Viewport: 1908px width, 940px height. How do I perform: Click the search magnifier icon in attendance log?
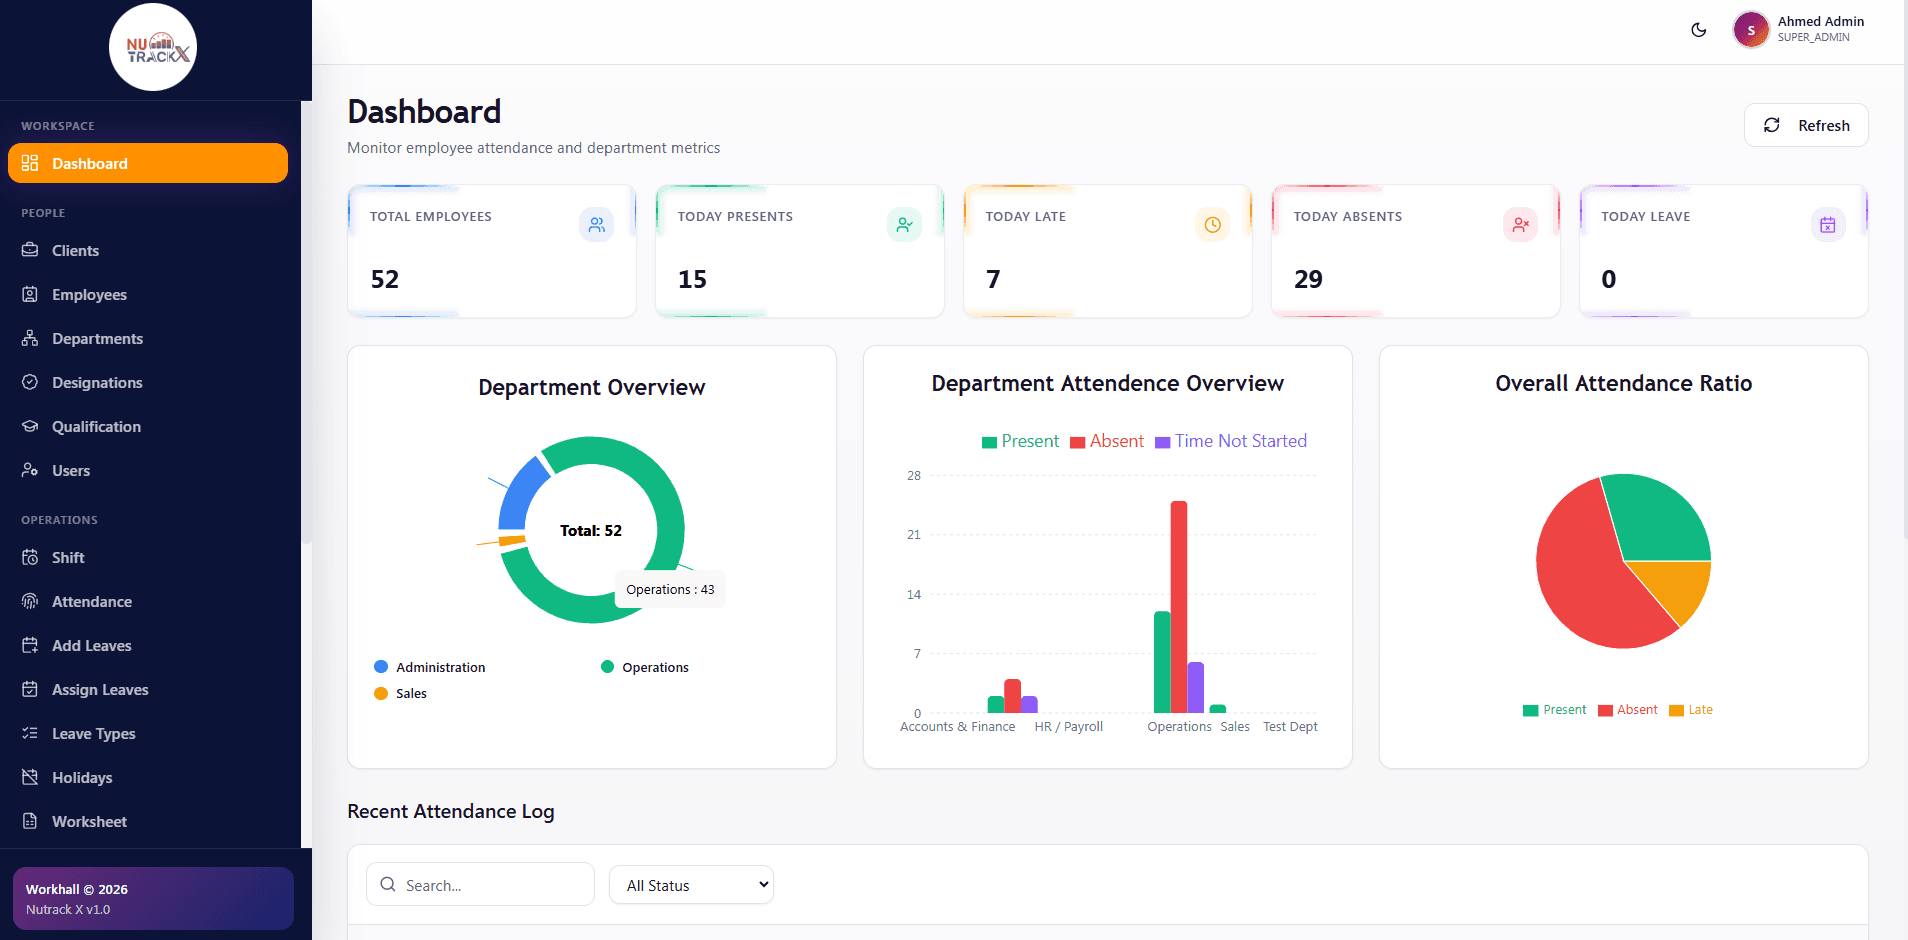coord(388,884)
